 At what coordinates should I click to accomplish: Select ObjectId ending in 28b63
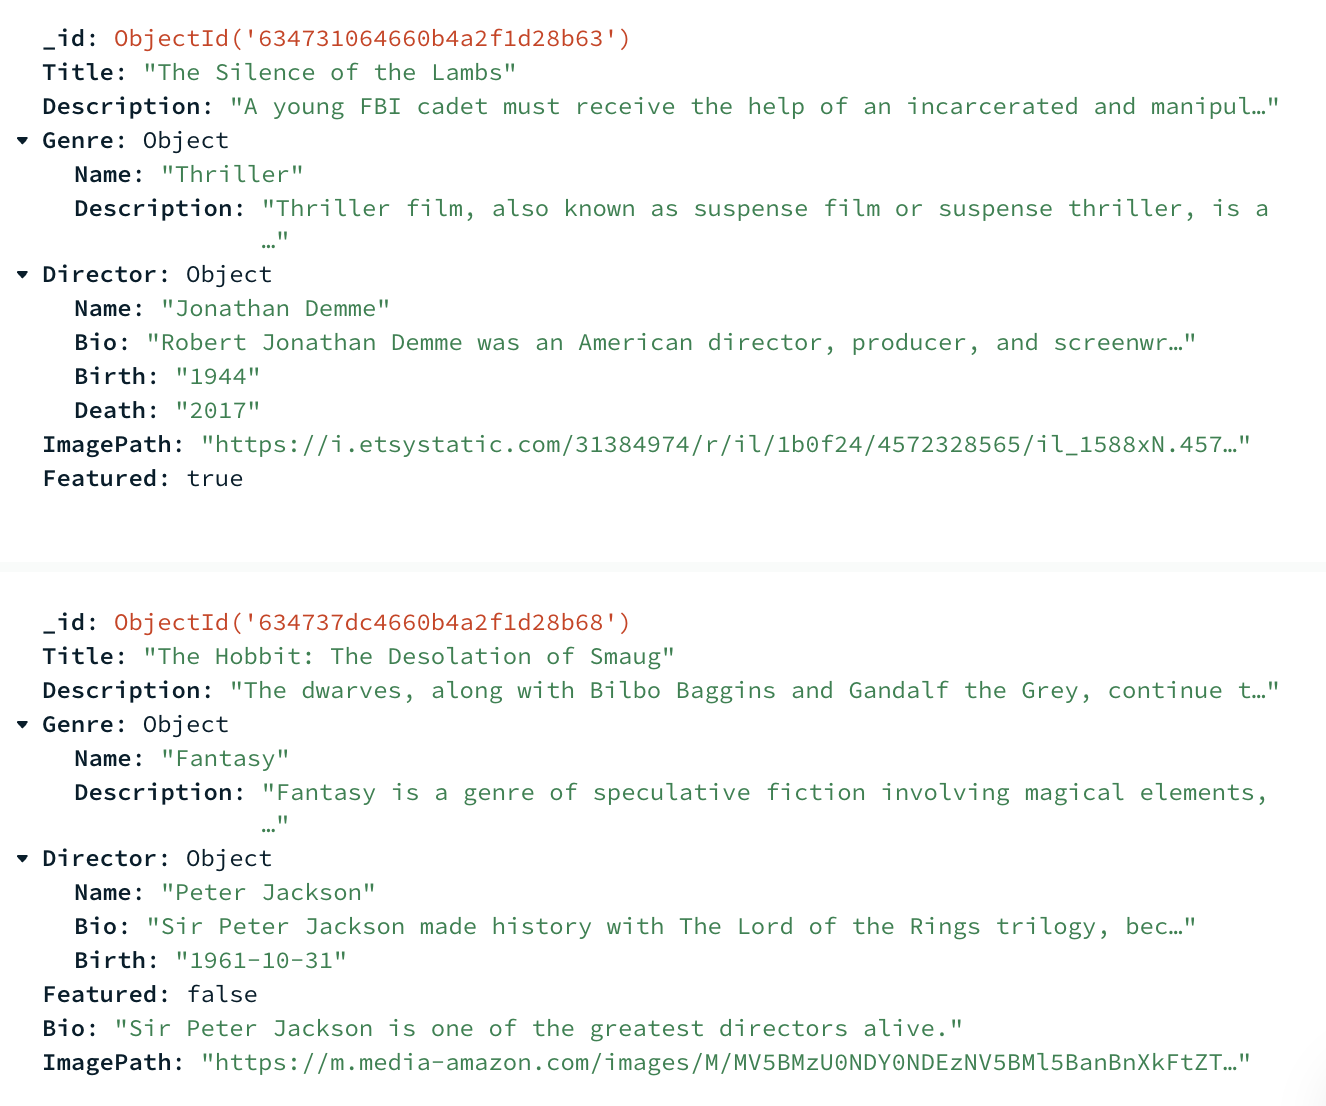coord(372,39)
